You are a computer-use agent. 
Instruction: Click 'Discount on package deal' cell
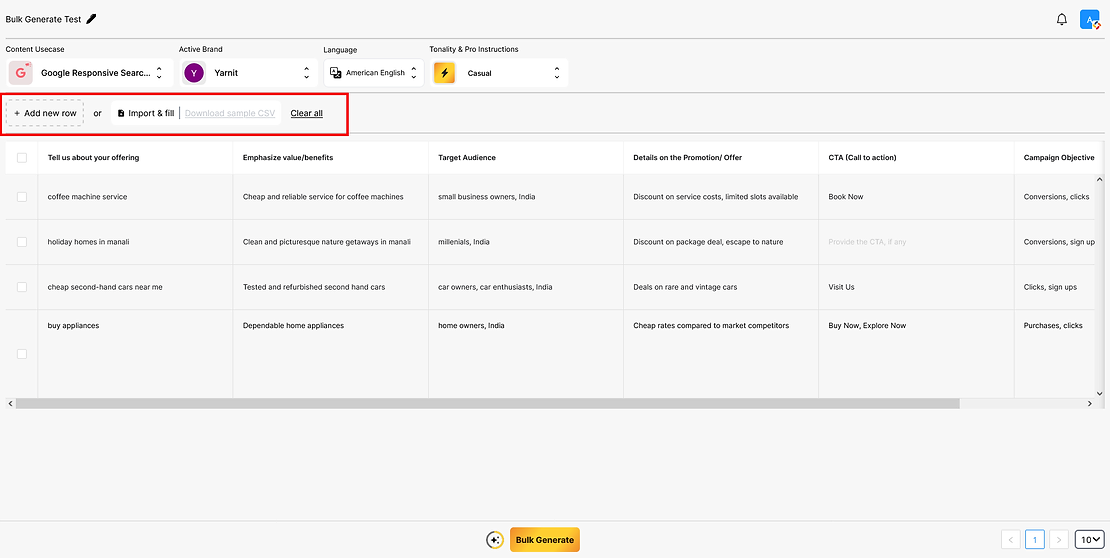click(721, 242)
